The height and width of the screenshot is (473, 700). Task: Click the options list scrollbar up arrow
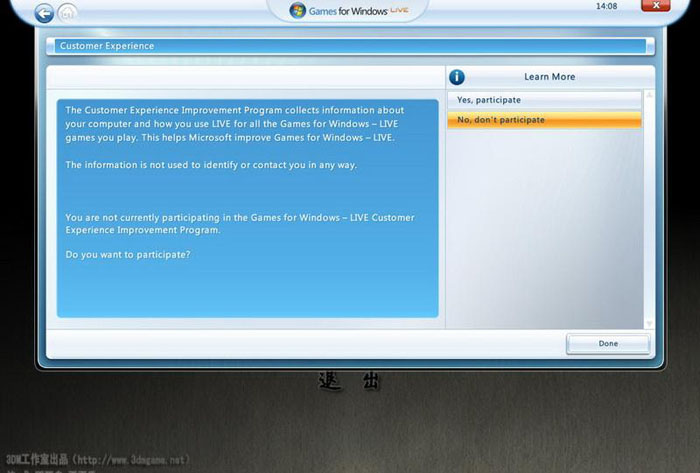point(649,95)
